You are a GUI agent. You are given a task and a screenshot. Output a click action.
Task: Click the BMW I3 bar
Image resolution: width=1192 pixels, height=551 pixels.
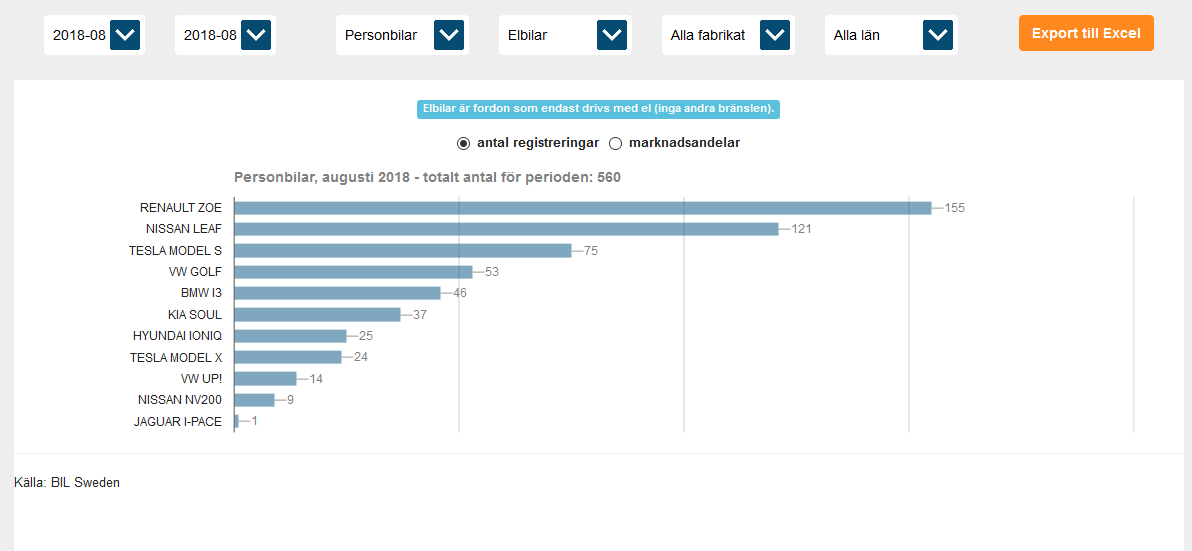tap(338, 293)
